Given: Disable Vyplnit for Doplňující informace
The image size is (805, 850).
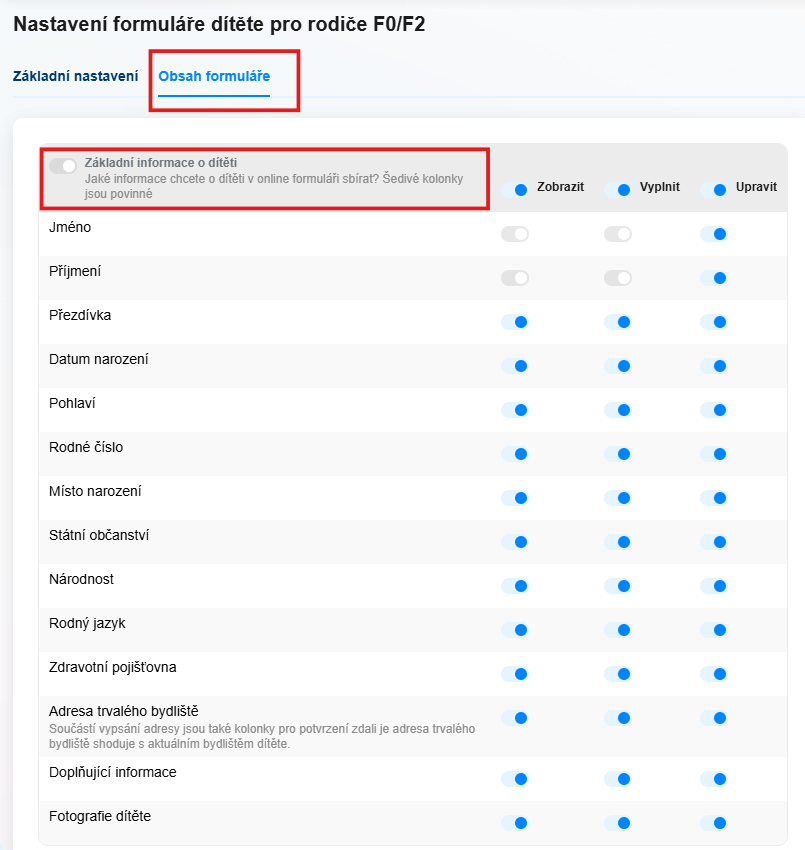Looking at the screenshot, I should [x=618, y=779].
